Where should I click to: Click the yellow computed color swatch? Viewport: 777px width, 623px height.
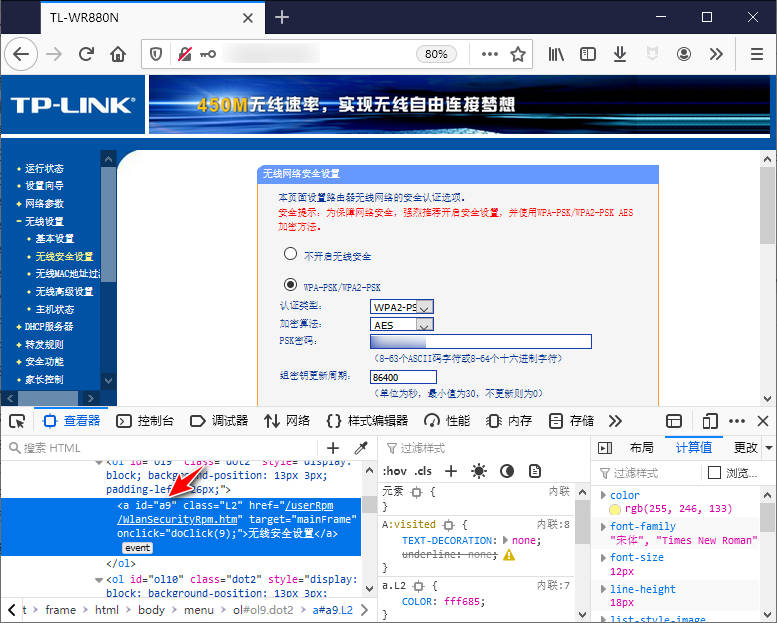[x=615, y=510]
